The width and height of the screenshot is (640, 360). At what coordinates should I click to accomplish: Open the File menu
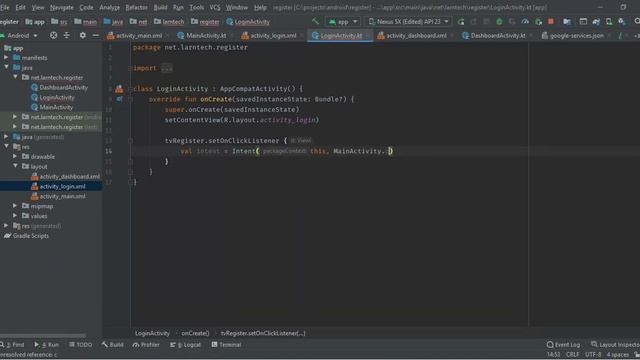4,7
